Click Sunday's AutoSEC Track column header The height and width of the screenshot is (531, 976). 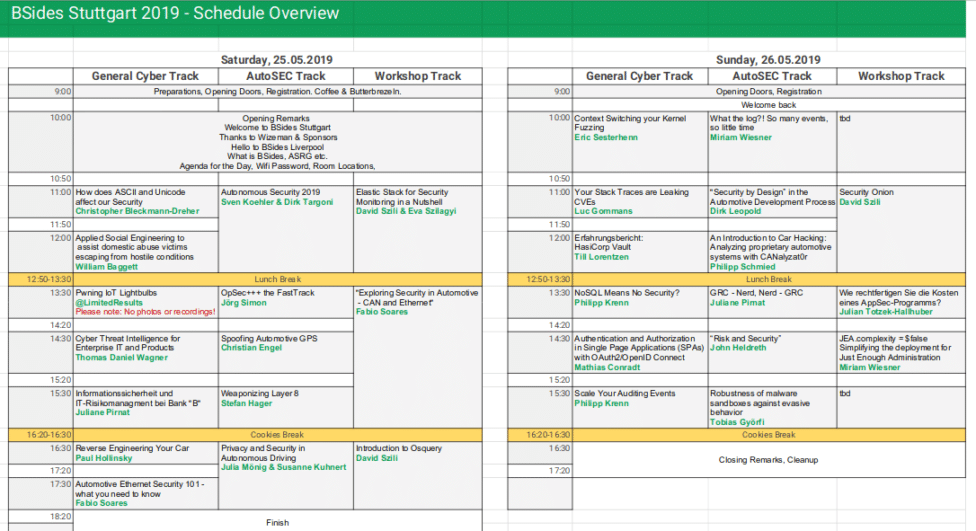coord(772,76)
